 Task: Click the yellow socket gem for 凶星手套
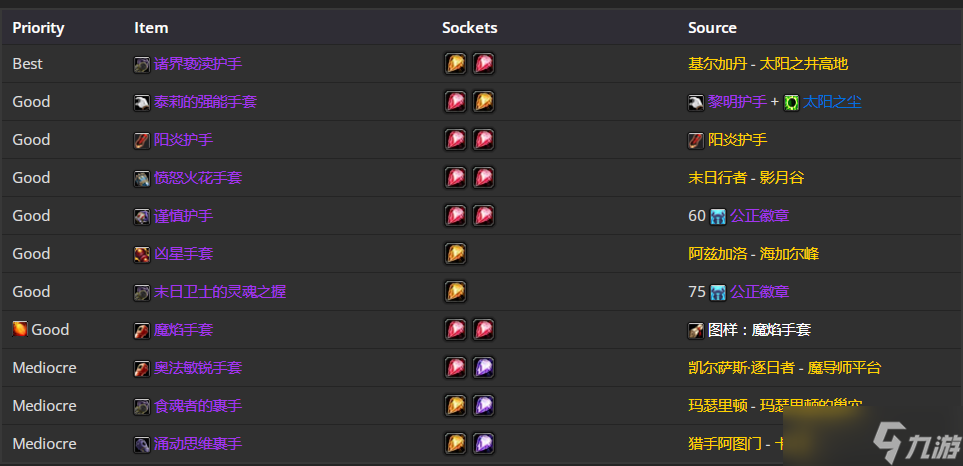(x=455, y=254)
